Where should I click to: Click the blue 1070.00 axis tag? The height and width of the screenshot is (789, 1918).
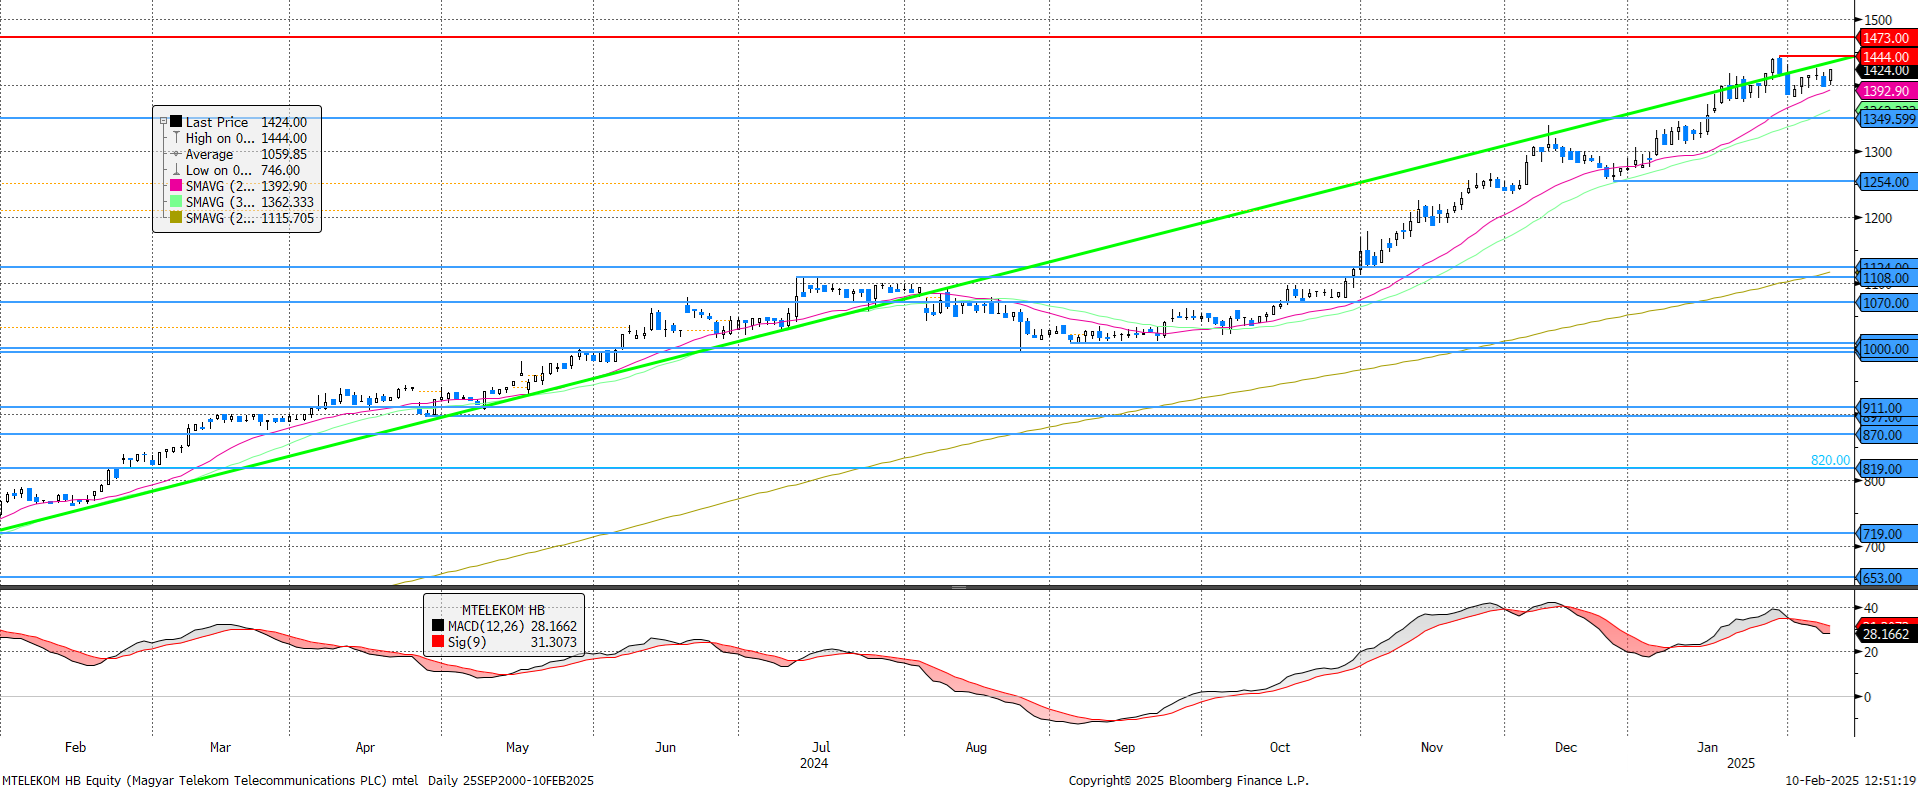pyautogui.click(x=1886, y=303)
